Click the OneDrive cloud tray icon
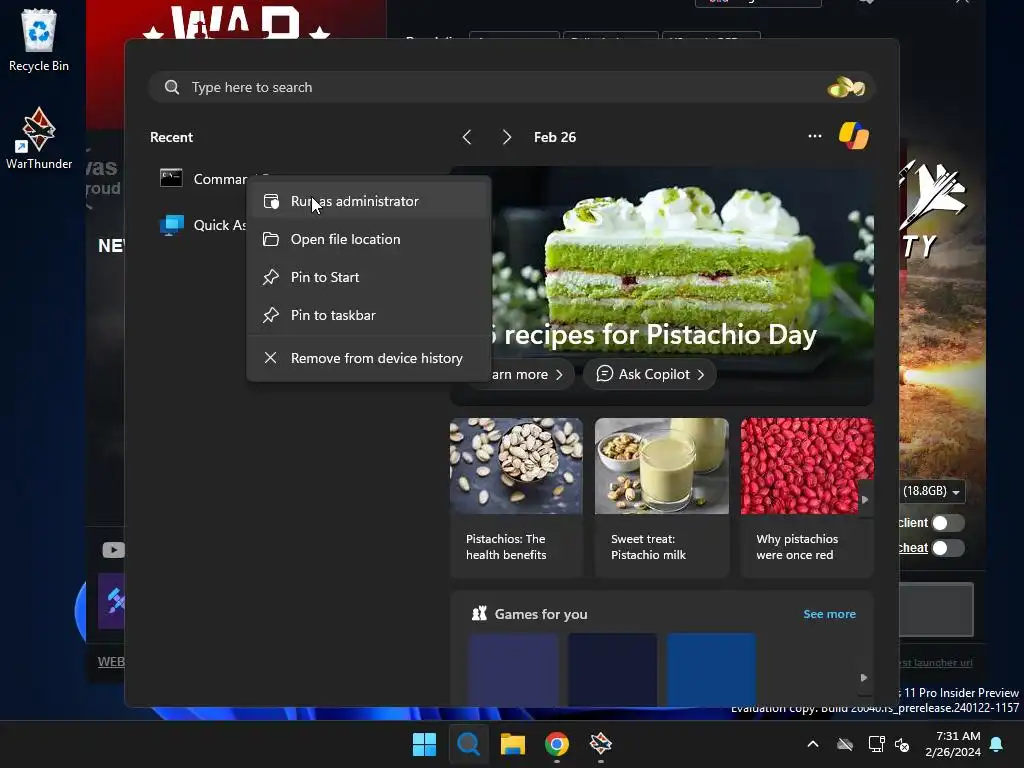Viewport: 1024px width, 768px height. pos(845,744)
